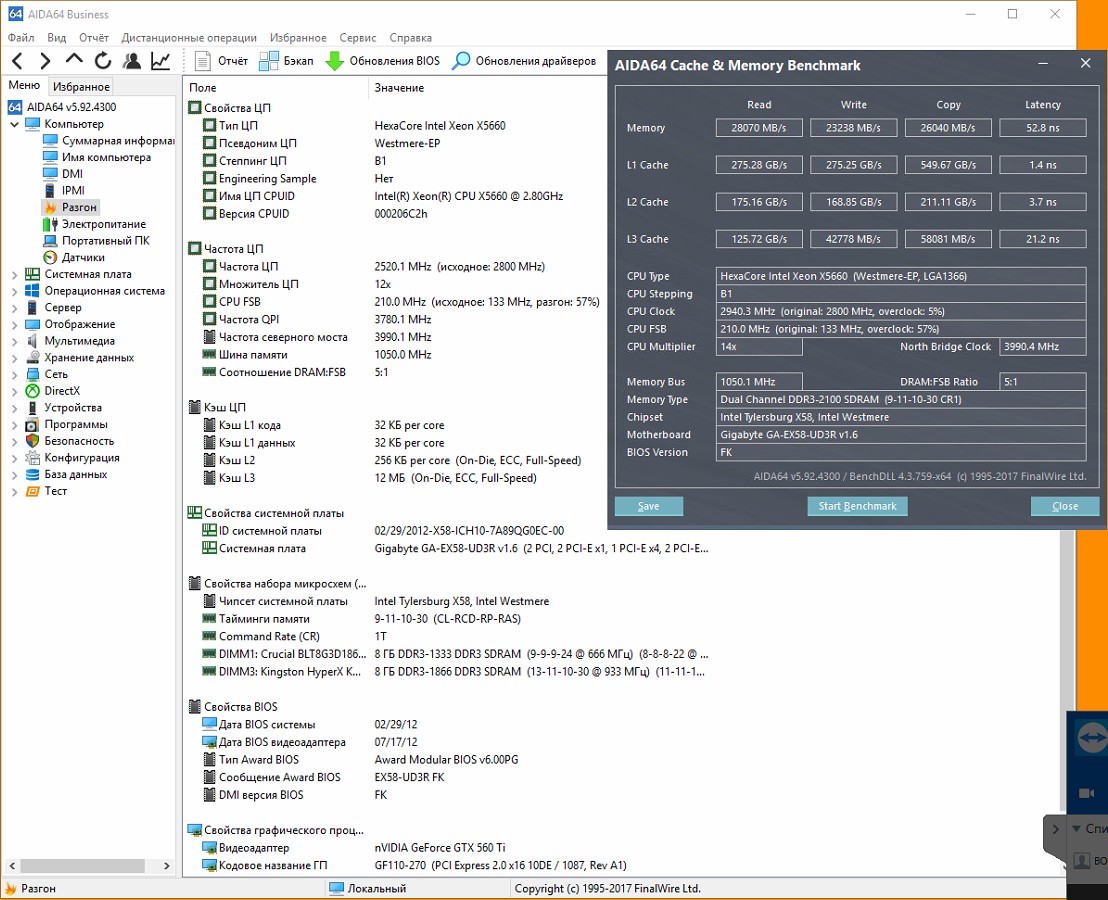Go back with the left arrow toolbar icon
The width and height of the screenshot is (1108, 900).
18,61
